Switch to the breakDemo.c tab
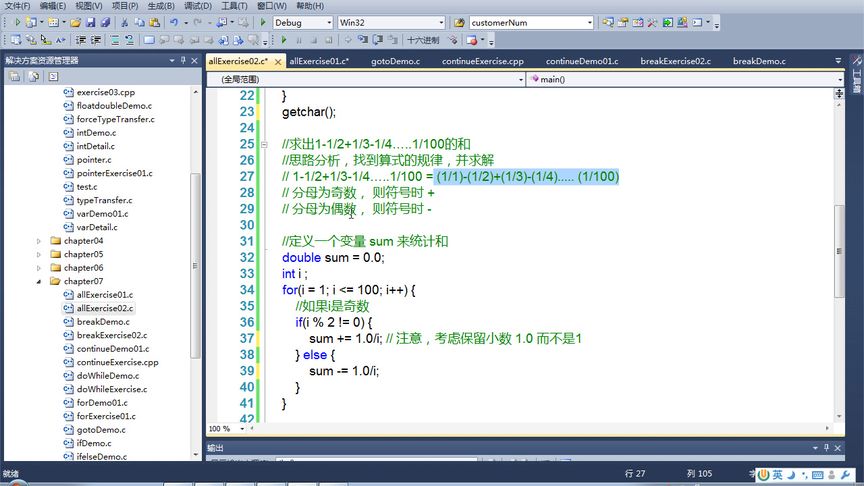Viewport: 864px width, 486px height. 759,61
